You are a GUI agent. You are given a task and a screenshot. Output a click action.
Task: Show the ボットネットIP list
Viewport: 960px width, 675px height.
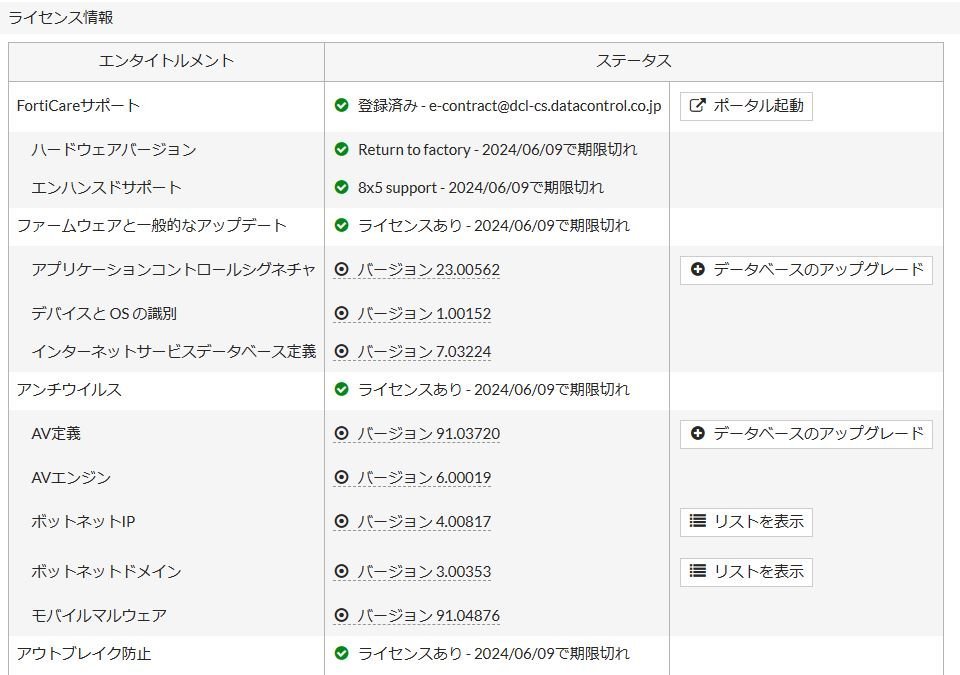[746, 521]
